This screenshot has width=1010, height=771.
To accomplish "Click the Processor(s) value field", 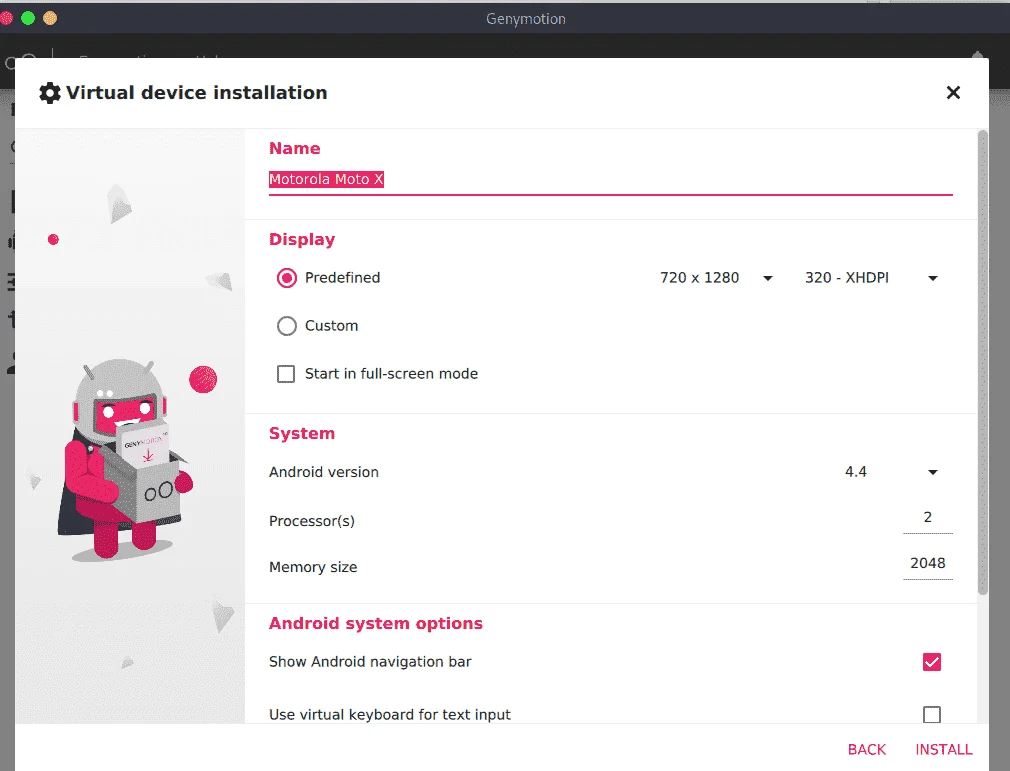I will [928, 519].
